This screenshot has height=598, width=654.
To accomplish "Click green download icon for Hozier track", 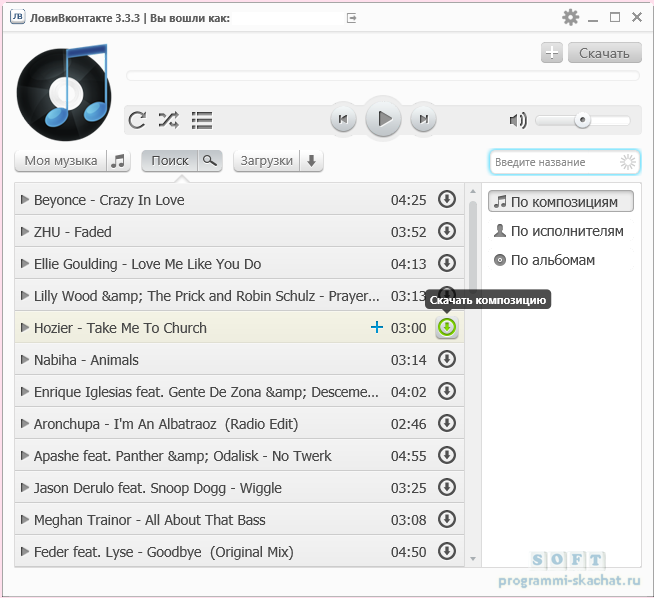I will 447,327.
